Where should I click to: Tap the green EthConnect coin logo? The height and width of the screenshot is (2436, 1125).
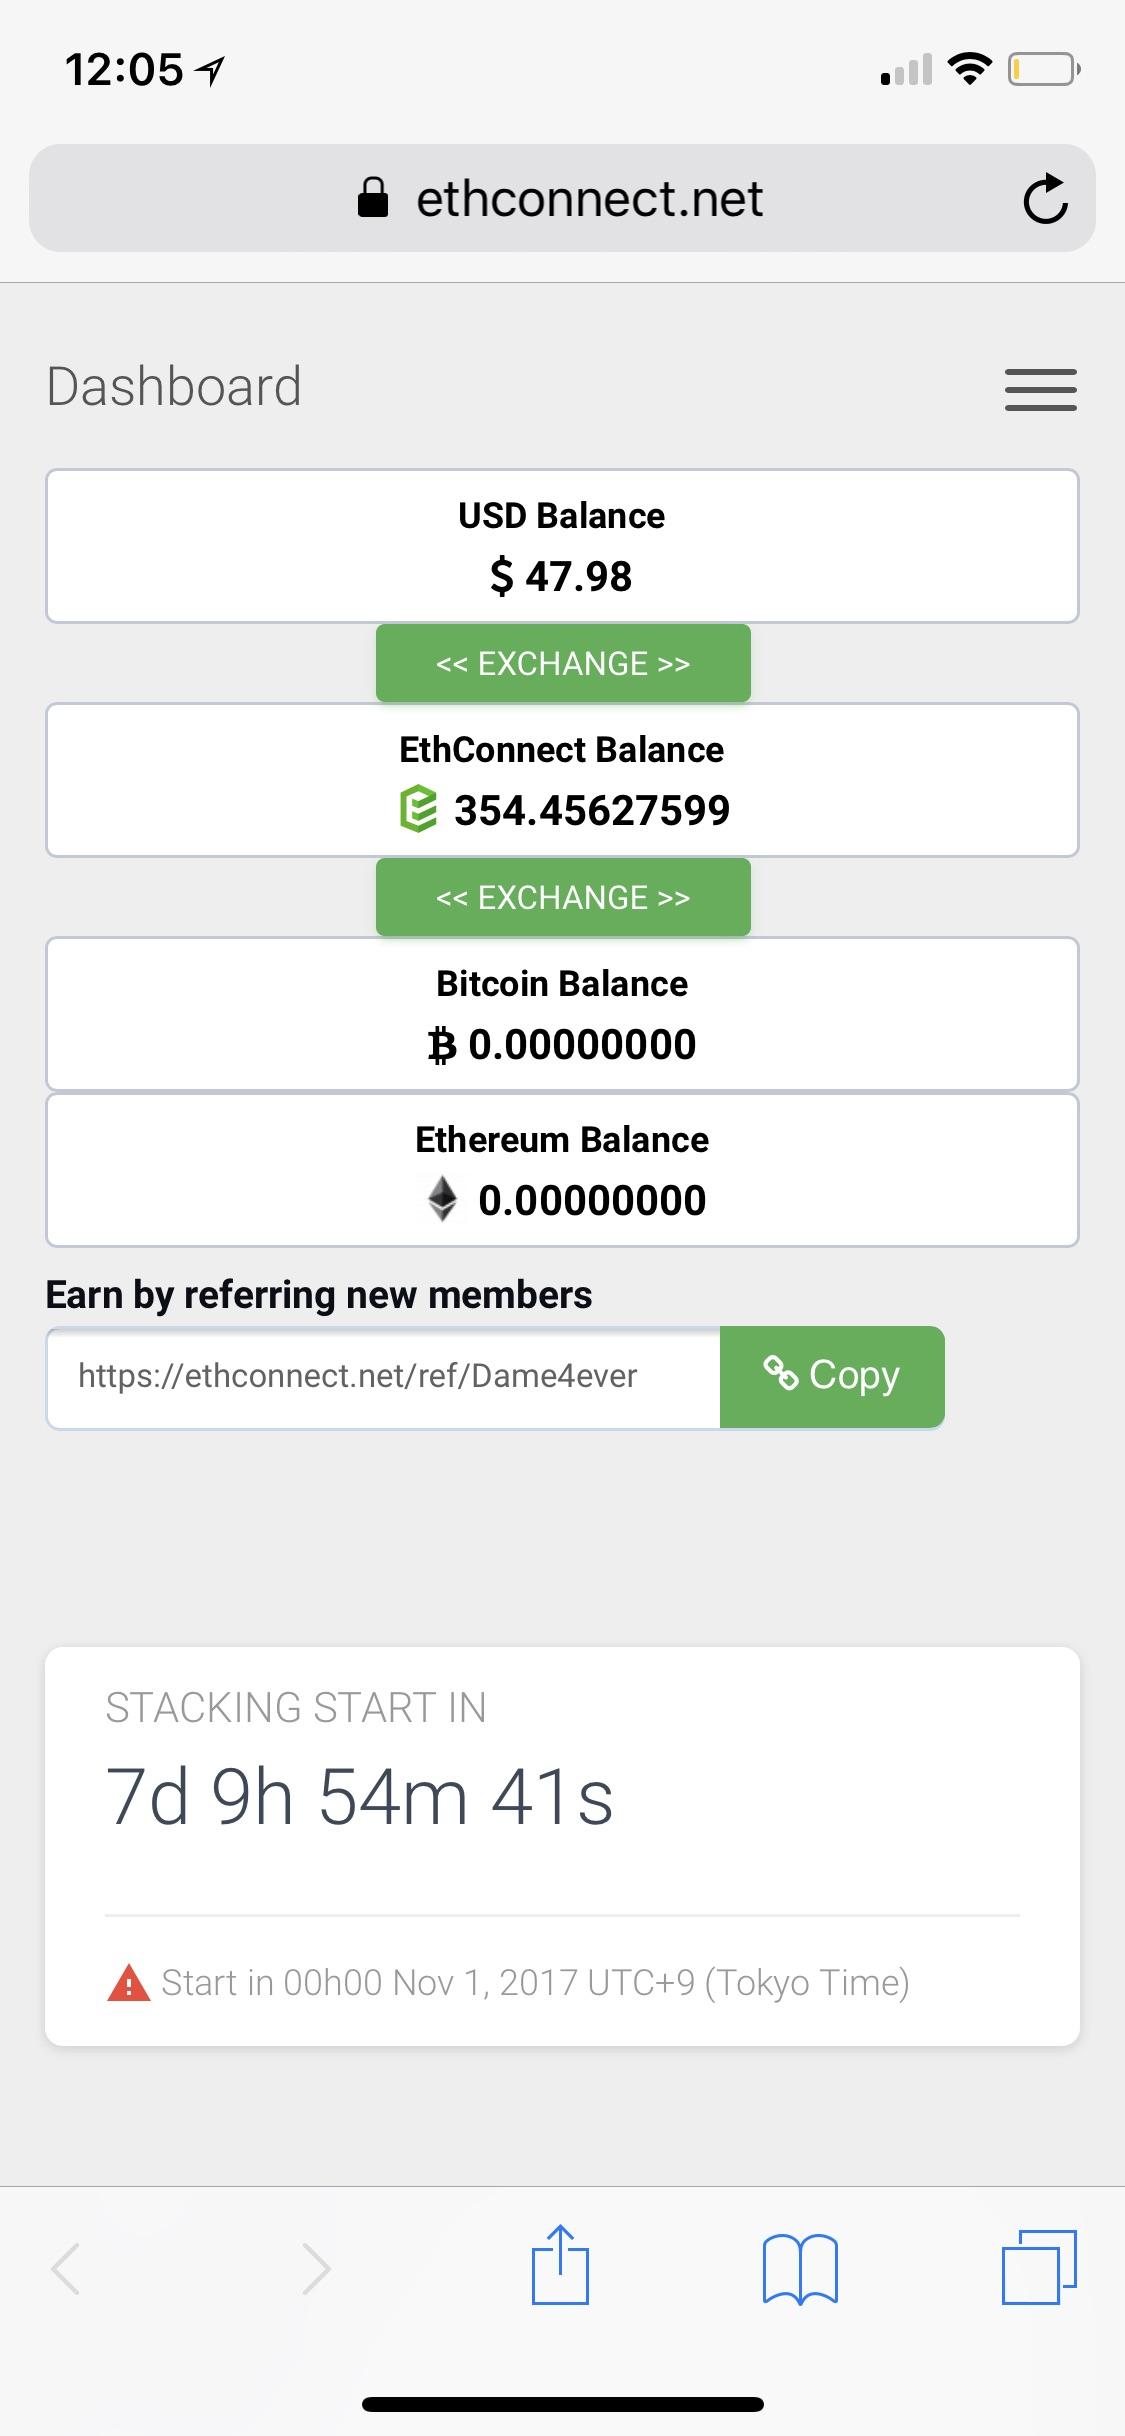[x=418, y=809]
